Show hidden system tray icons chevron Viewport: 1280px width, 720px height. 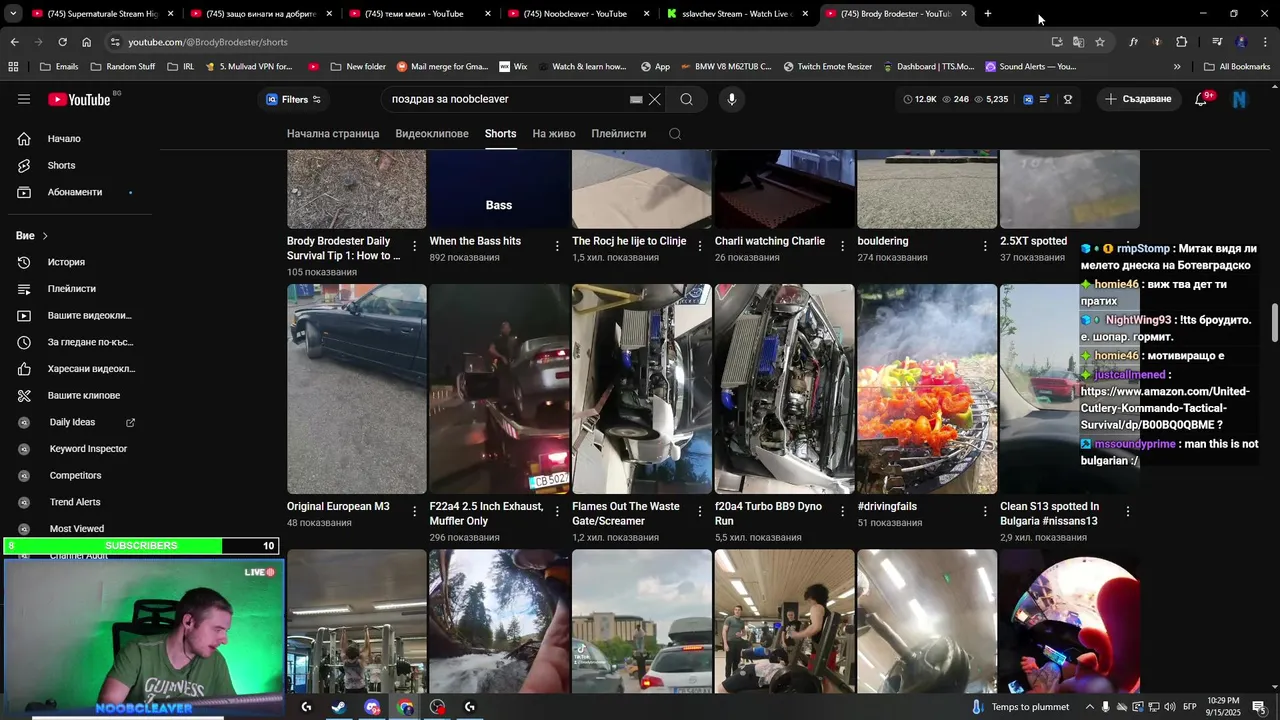(x=1090, y=707)
